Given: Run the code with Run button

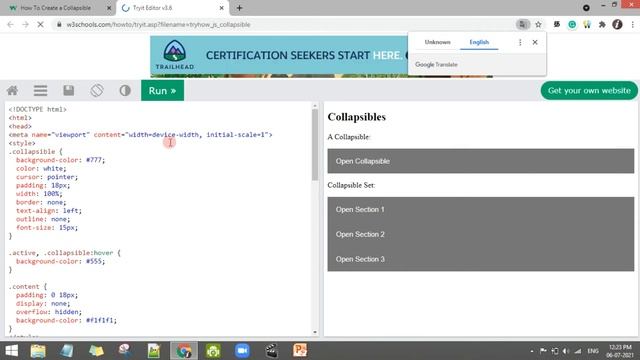Looking at the screenshot, I should (x=162, y=90).
